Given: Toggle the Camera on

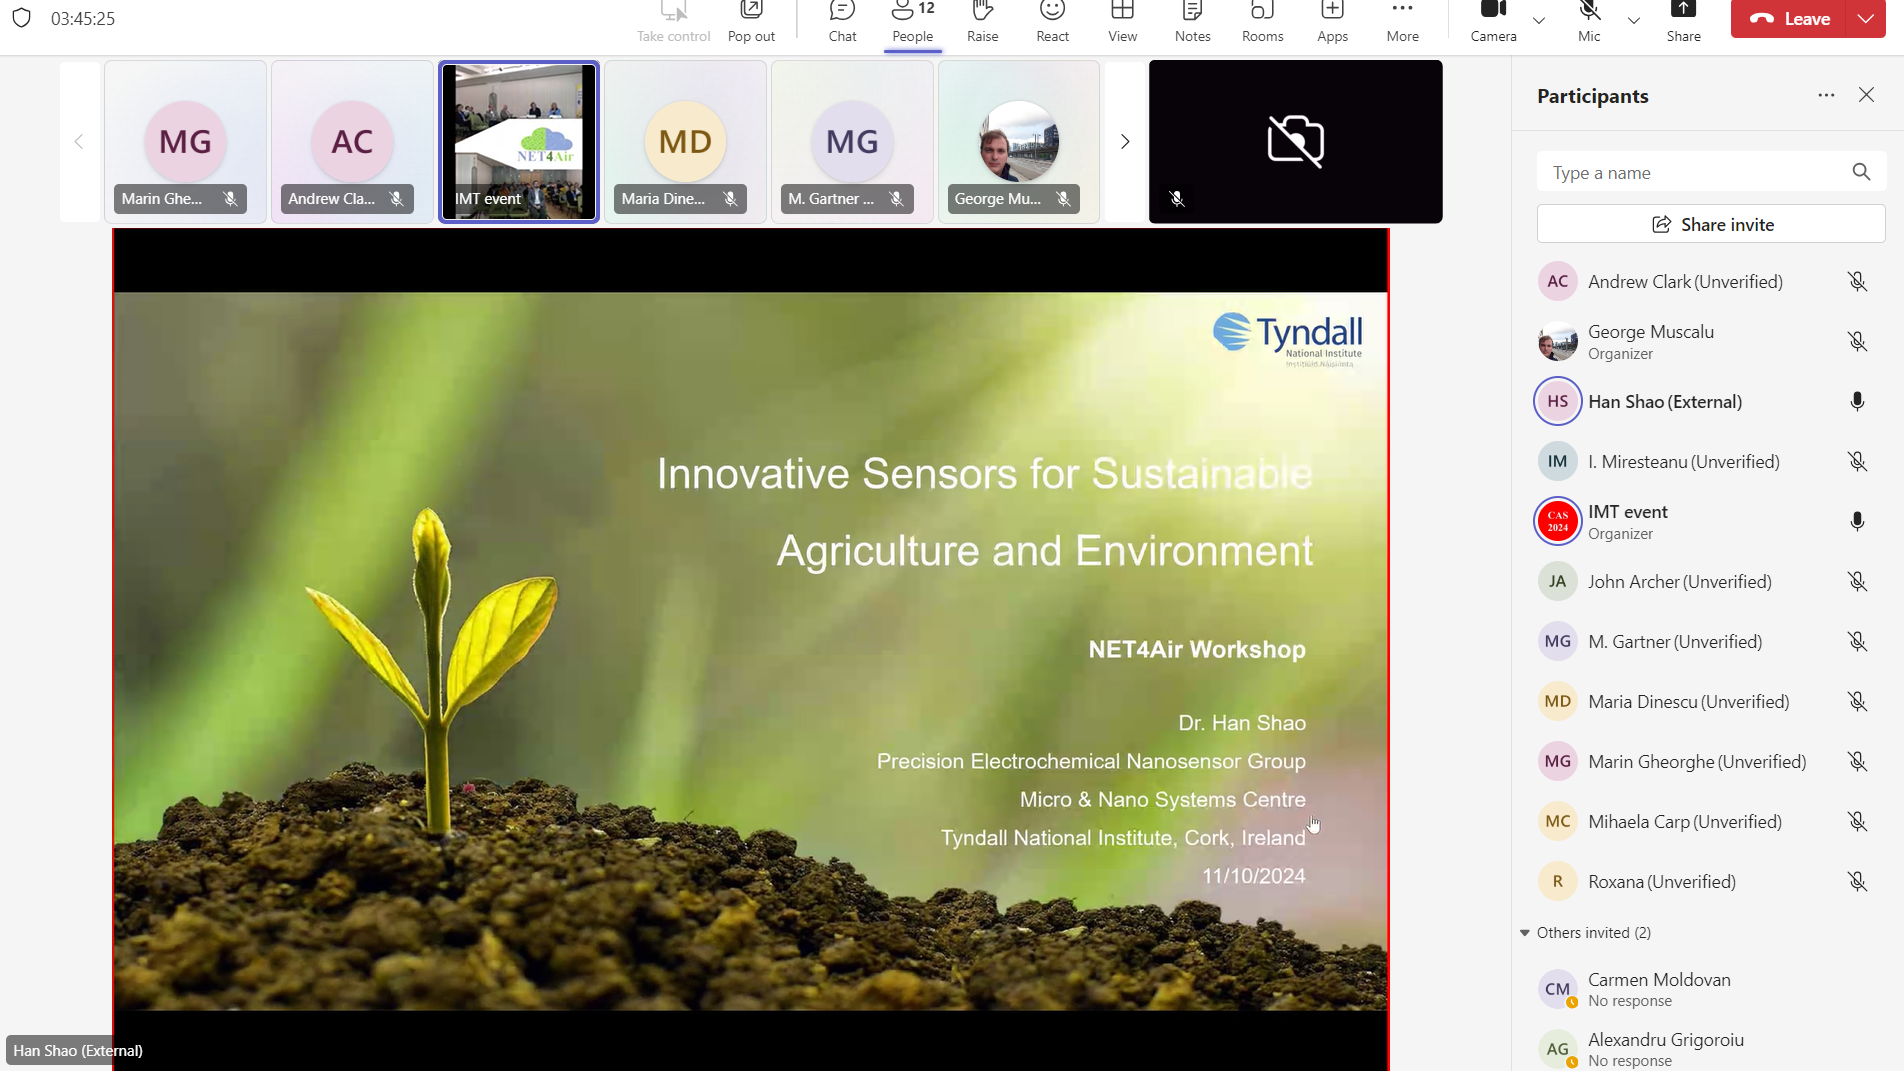Looking at the screenshot, I should click(x=1493, y=22).
